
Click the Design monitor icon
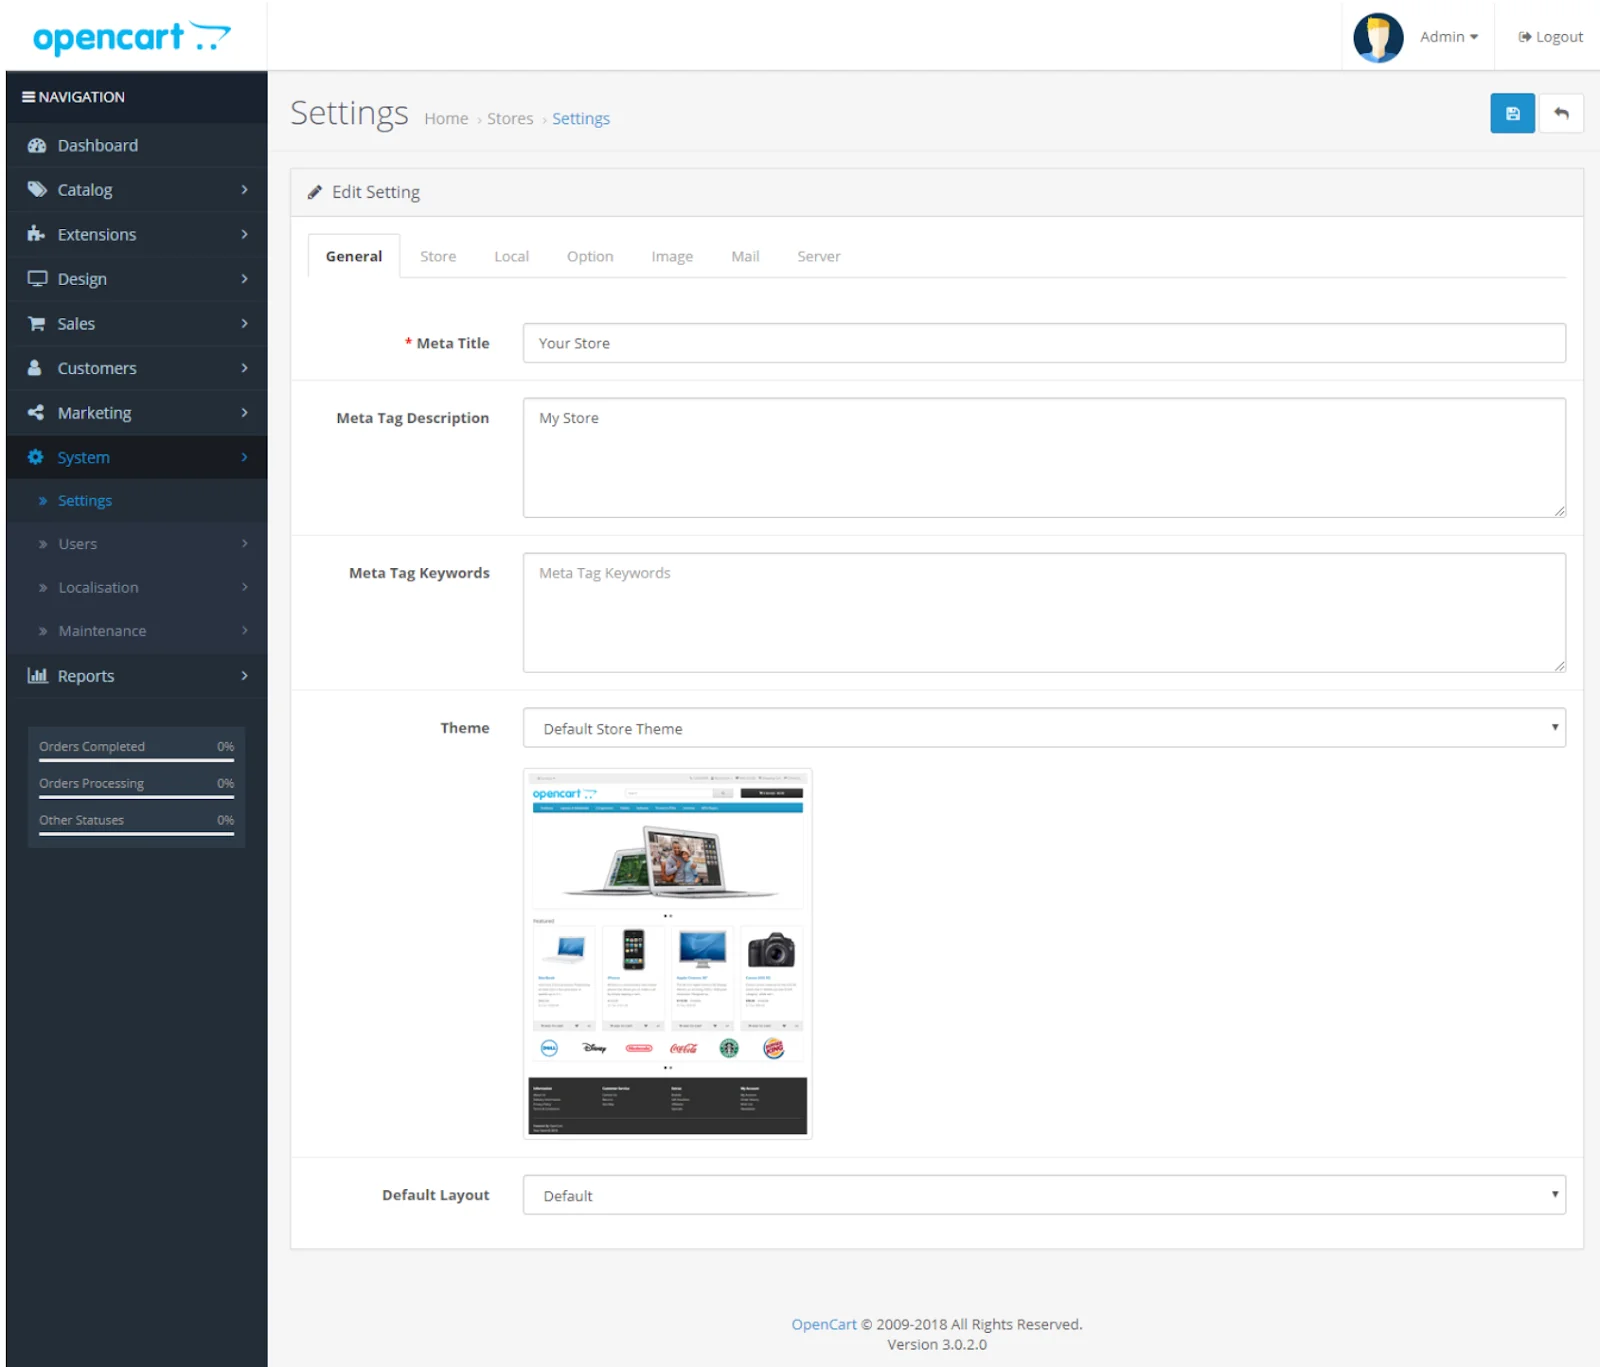[36, 278]
